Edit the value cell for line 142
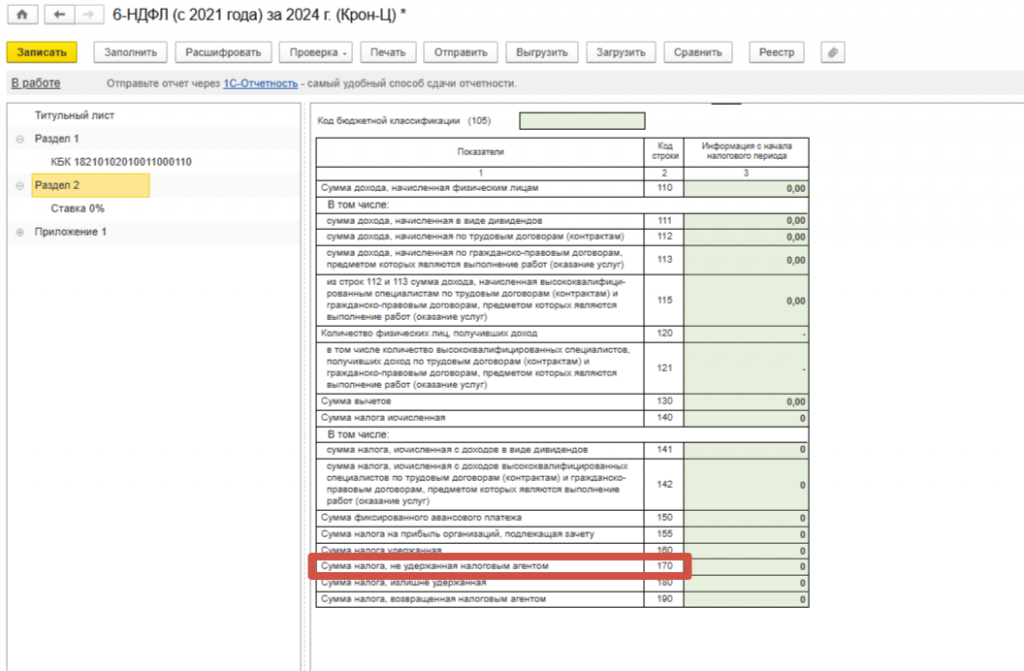1024x671 pixels. 746,485
